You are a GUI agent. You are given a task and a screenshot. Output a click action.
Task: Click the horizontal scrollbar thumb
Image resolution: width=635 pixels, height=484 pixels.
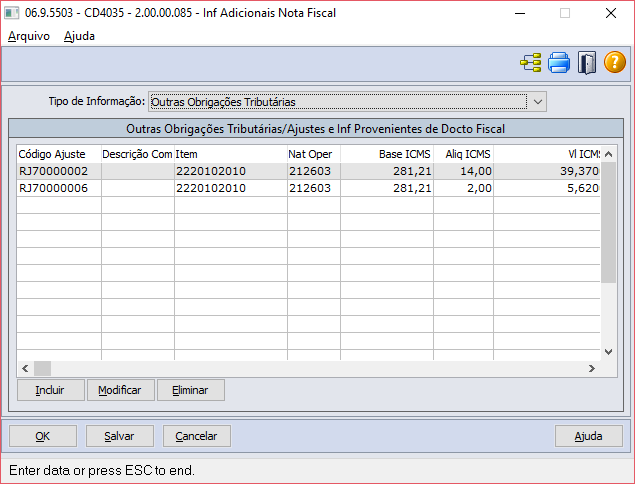(42, 368)
